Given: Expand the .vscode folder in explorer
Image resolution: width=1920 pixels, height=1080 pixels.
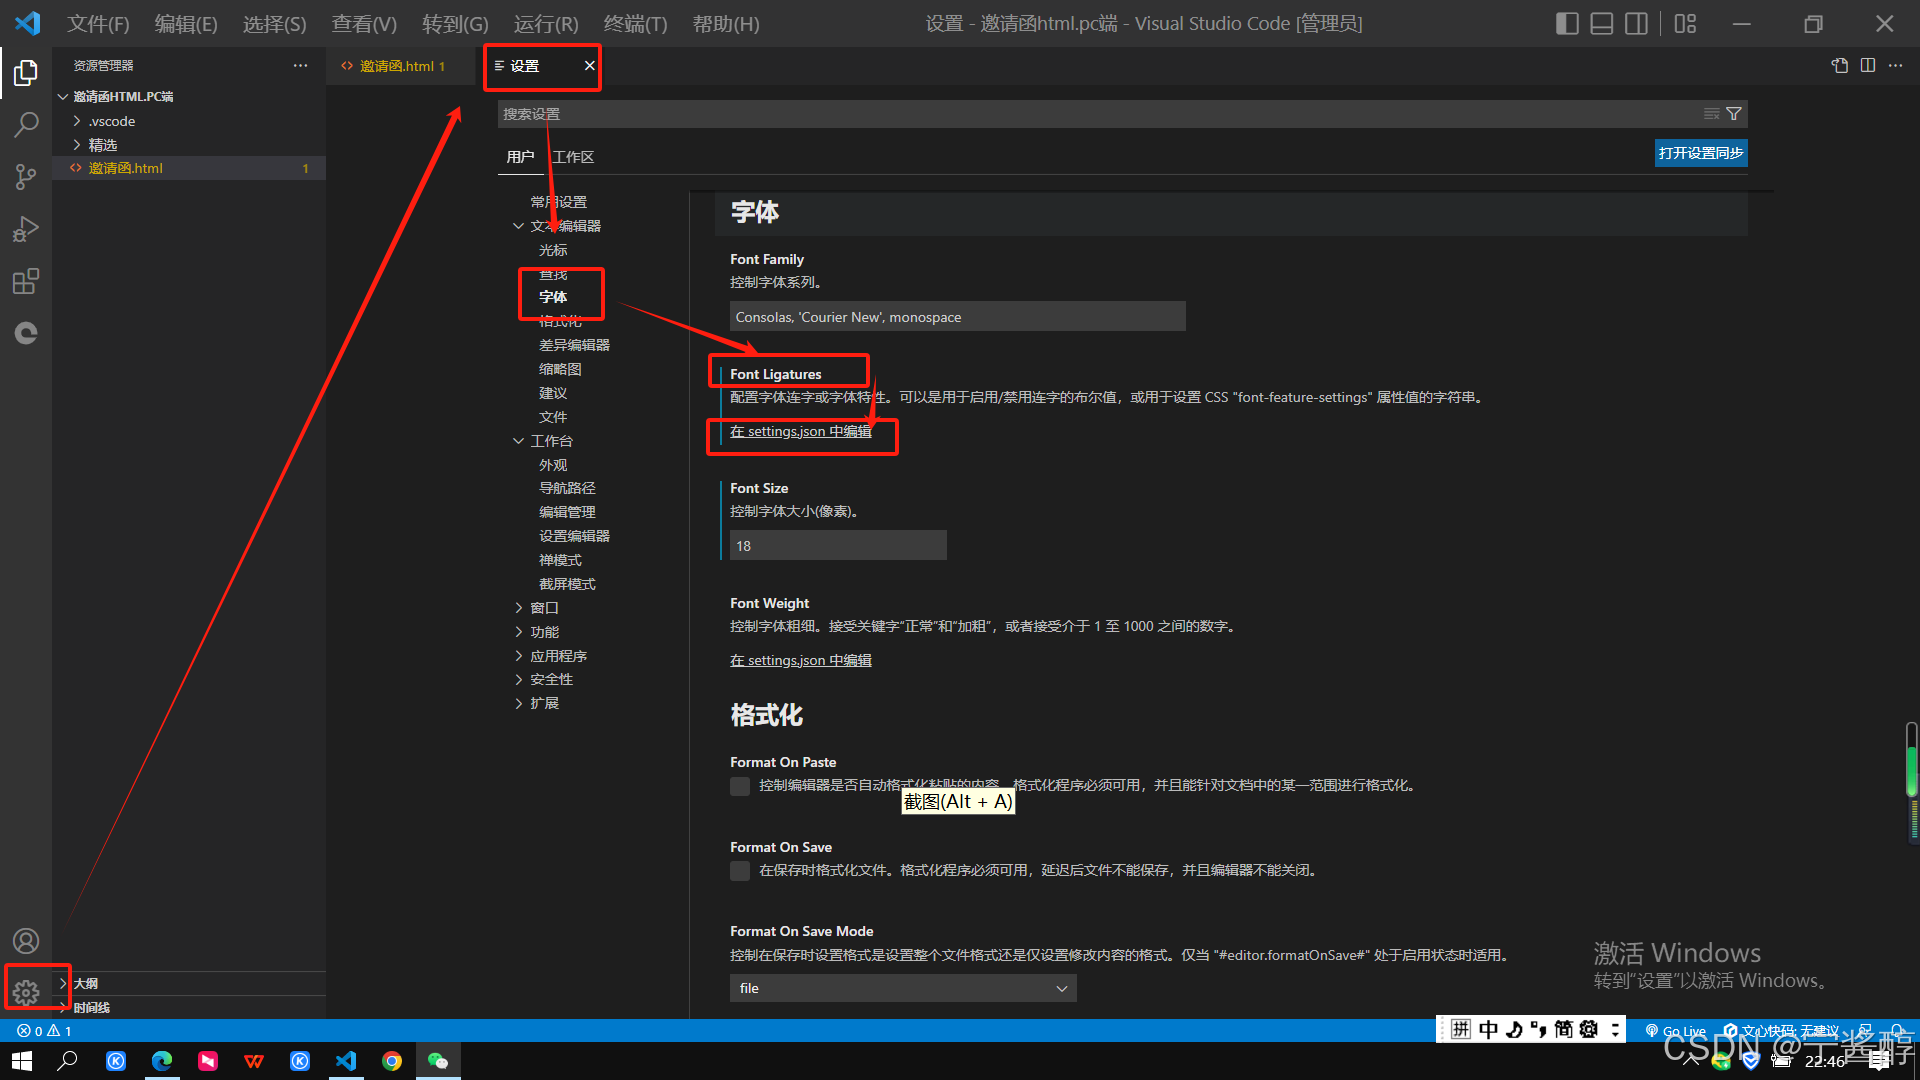Looking at the screenshot, I should tap(112, 121).
